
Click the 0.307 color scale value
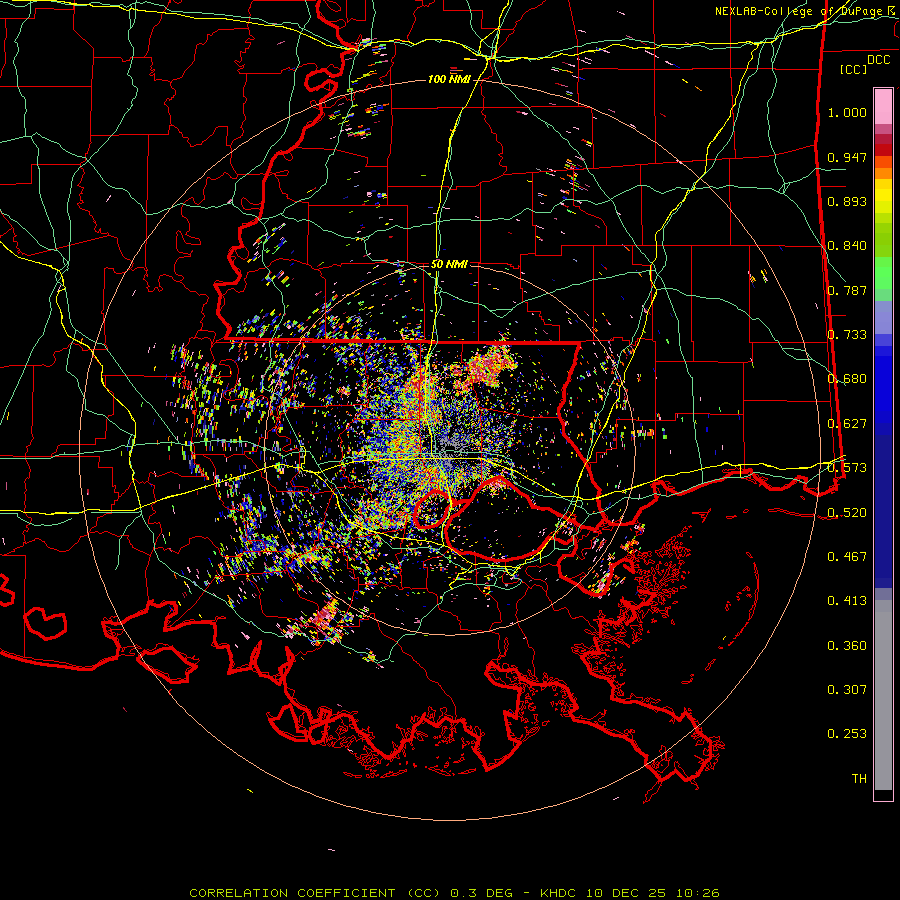[x=847, y=690]
